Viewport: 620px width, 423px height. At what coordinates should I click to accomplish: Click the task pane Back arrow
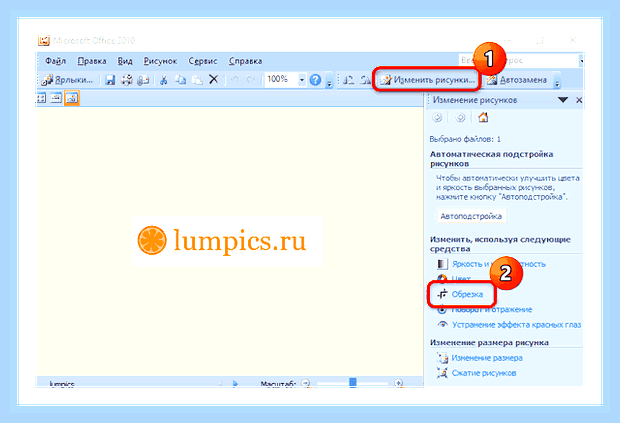[x=437, y=117]
